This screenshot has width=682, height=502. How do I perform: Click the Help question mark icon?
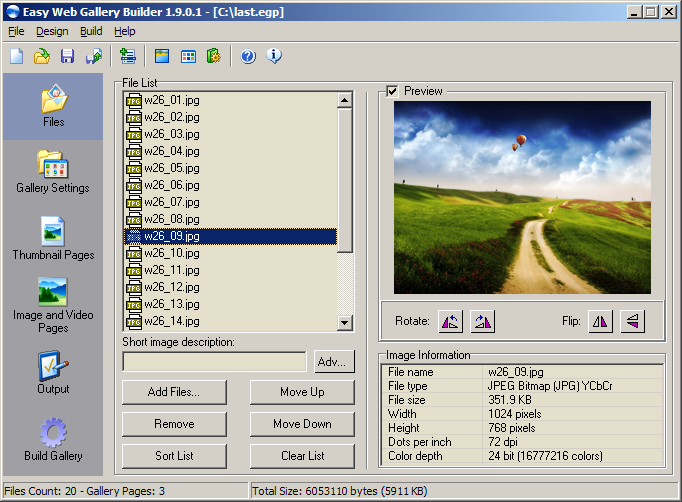point(248,56)
